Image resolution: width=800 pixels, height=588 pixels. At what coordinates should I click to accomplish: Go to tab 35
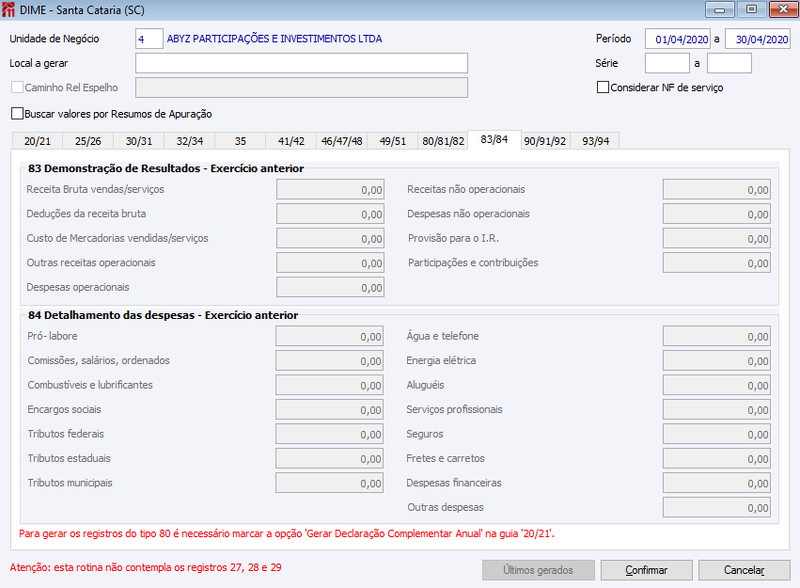point(240,141)
